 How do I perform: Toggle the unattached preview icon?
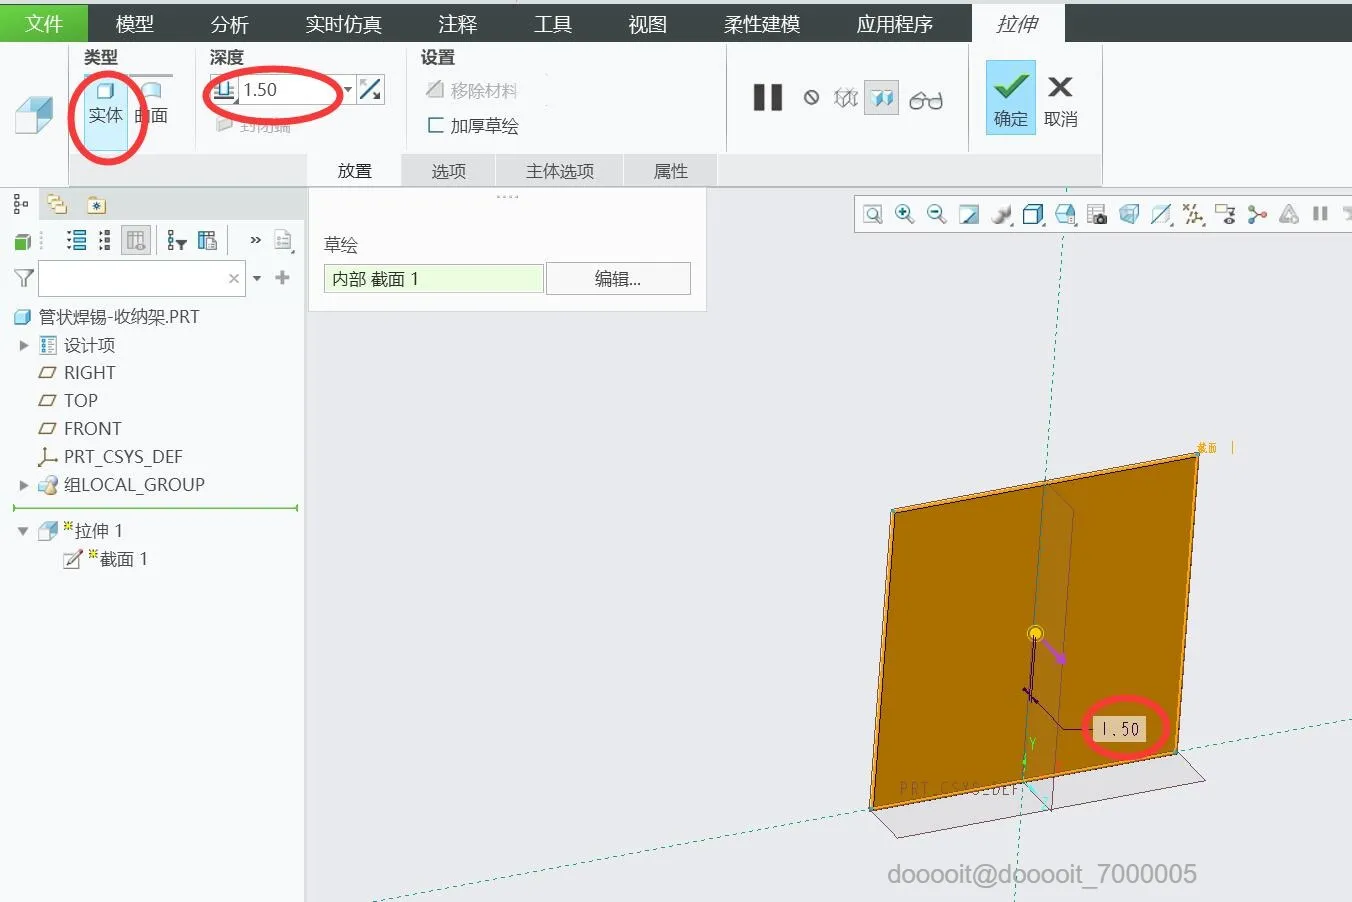(x=846, y=98)
